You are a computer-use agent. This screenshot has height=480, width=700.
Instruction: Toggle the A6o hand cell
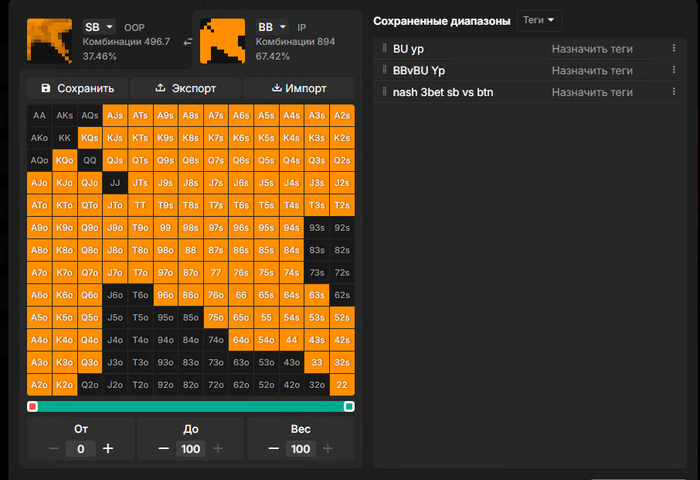tap(39, 295)
